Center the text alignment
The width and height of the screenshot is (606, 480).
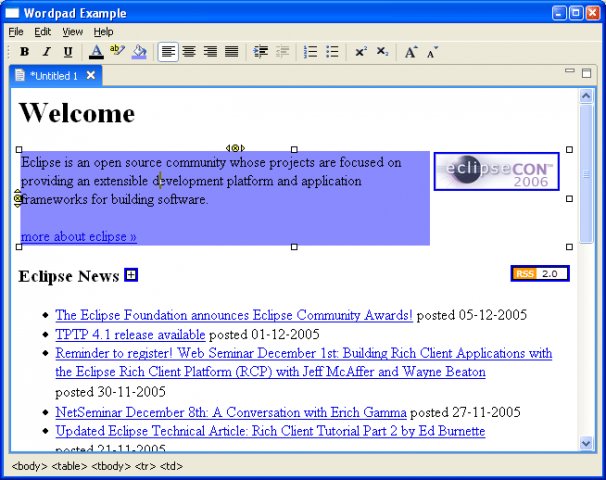tap(189, 51)
